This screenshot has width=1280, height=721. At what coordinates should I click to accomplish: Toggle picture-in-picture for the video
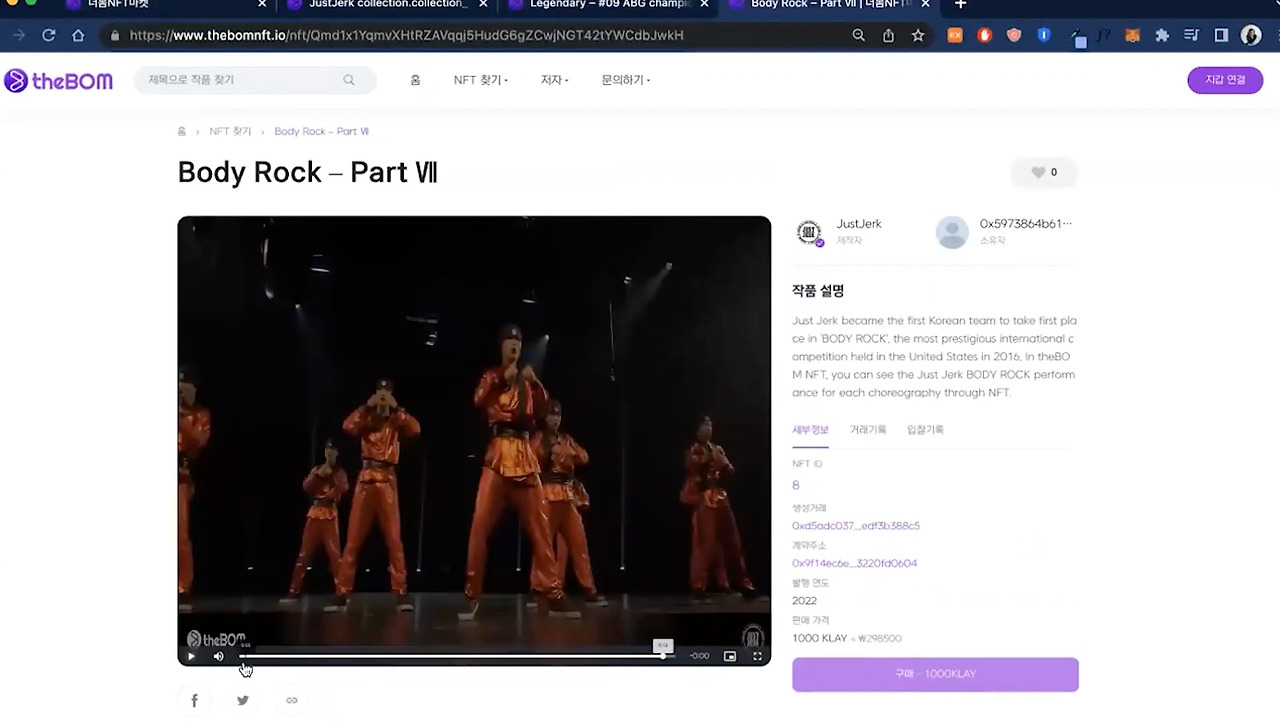tap(730, 656)
